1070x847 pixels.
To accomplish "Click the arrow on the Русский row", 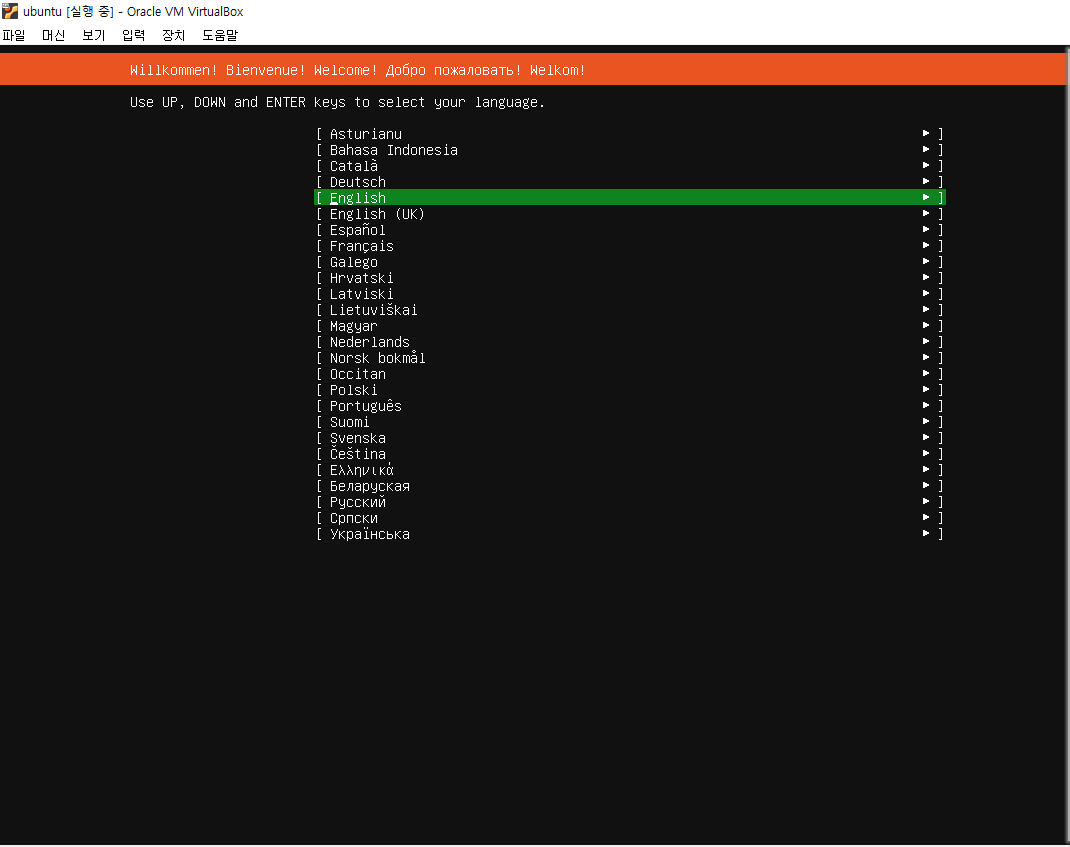I will [x=926, y=501].
